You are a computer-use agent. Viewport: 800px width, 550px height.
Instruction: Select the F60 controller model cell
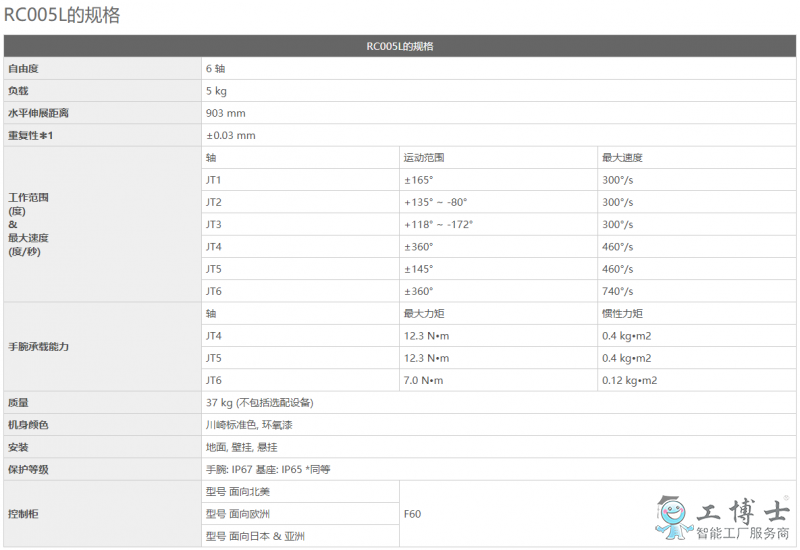(x=412, y=514)
